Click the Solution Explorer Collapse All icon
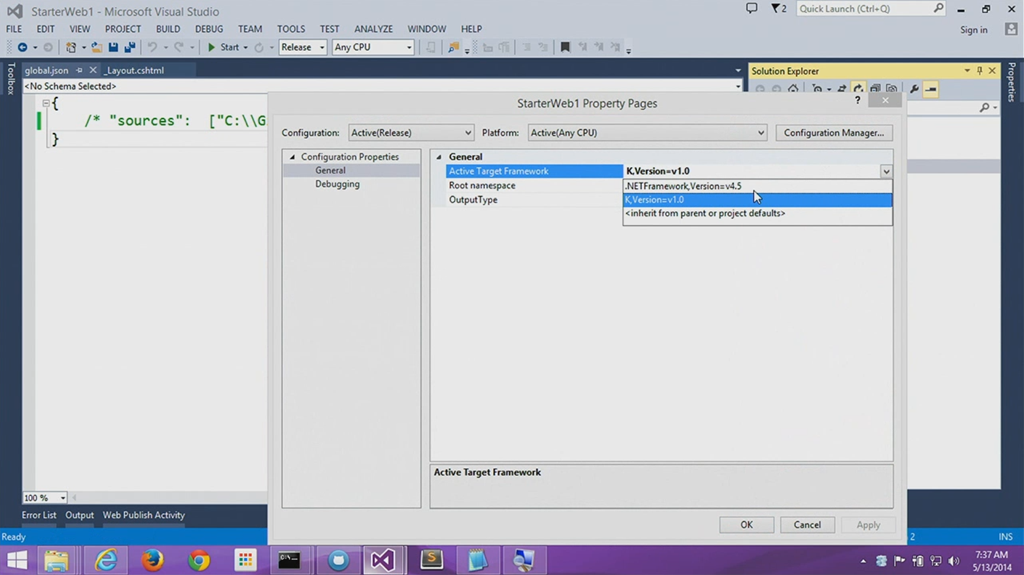This screenshot has width=1024, height=575. [x=875, y=89]
